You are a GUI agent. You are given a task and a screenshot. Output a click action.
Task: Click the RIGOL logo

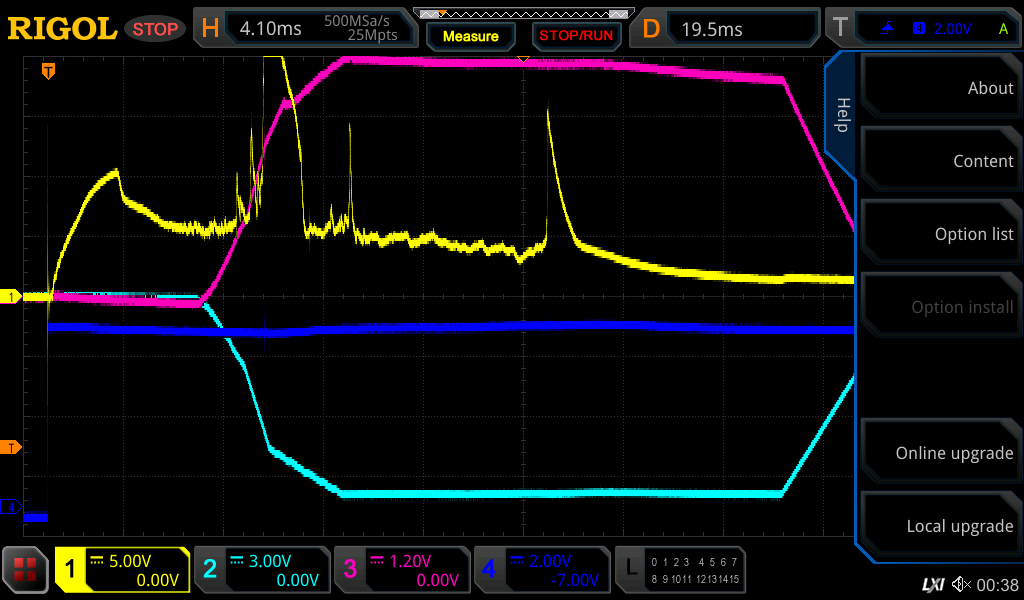(62, 29)
